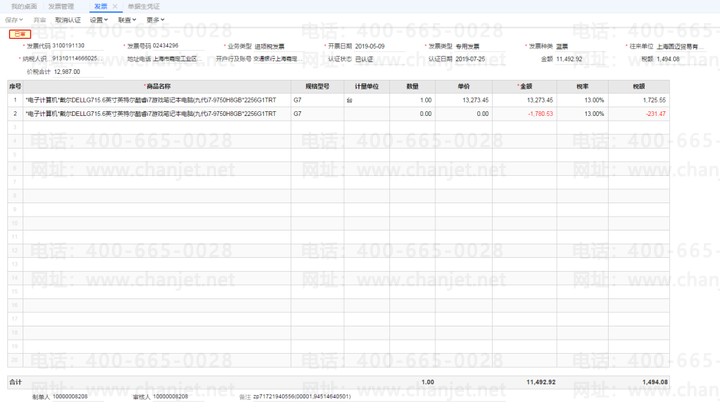The height and width of the screenshot is (413, 720).
Task: Open the 单据生凭证 tab
Action: (144, 6)
